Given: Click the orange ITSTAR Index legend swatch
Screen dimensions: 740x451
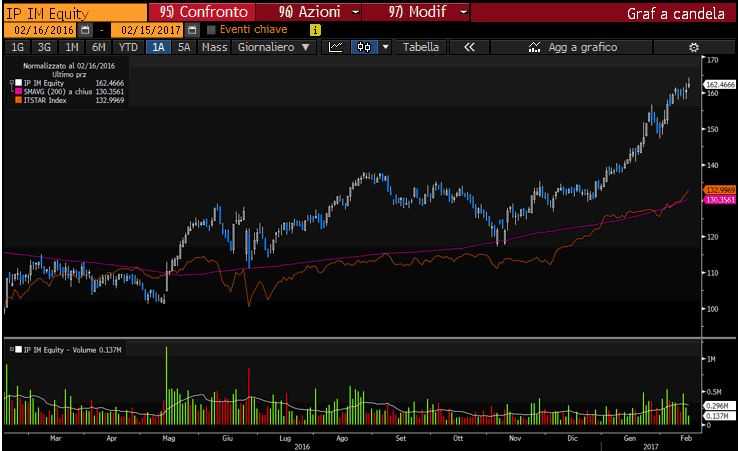Looking at the screenshot, I should [x=18, y=100].
